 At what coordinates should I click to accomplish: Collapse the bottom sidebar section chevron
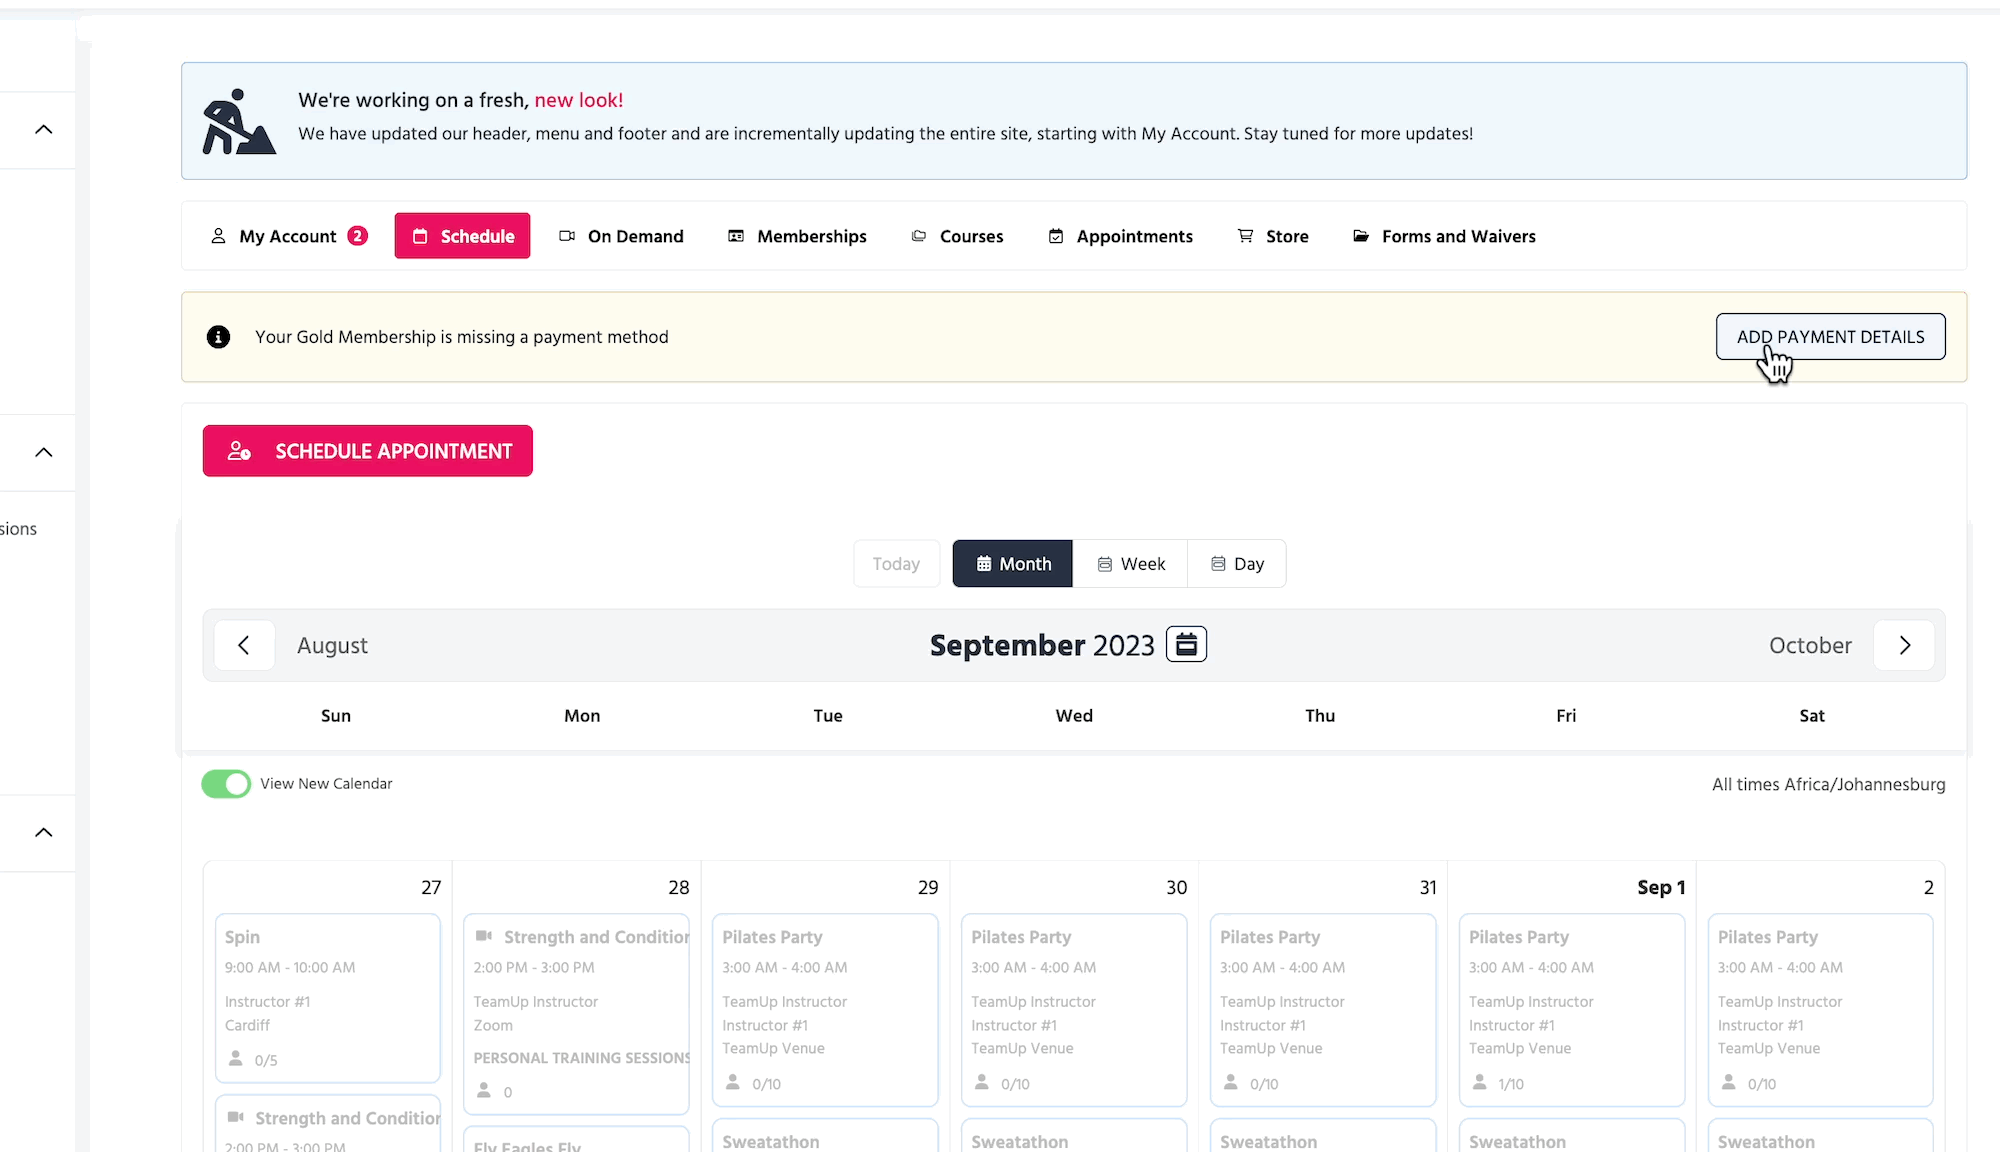click(44, 832)
